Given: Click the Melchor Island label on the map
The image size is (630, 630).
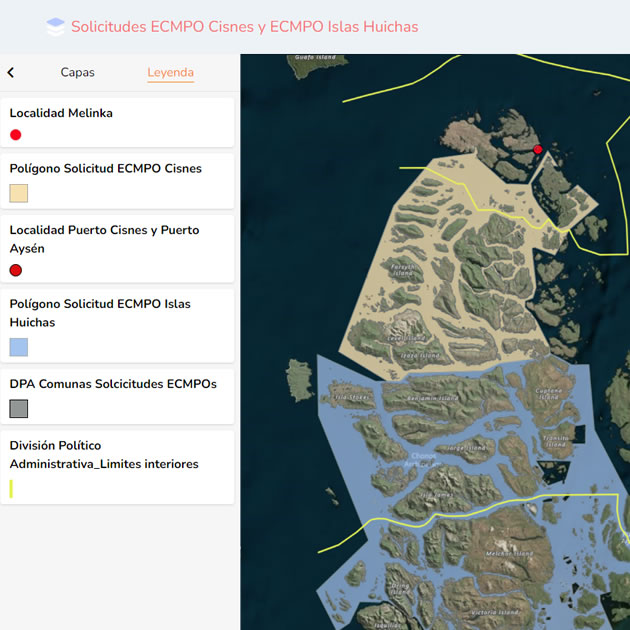Looking at the screenshot, I should [x=499, y=553].
